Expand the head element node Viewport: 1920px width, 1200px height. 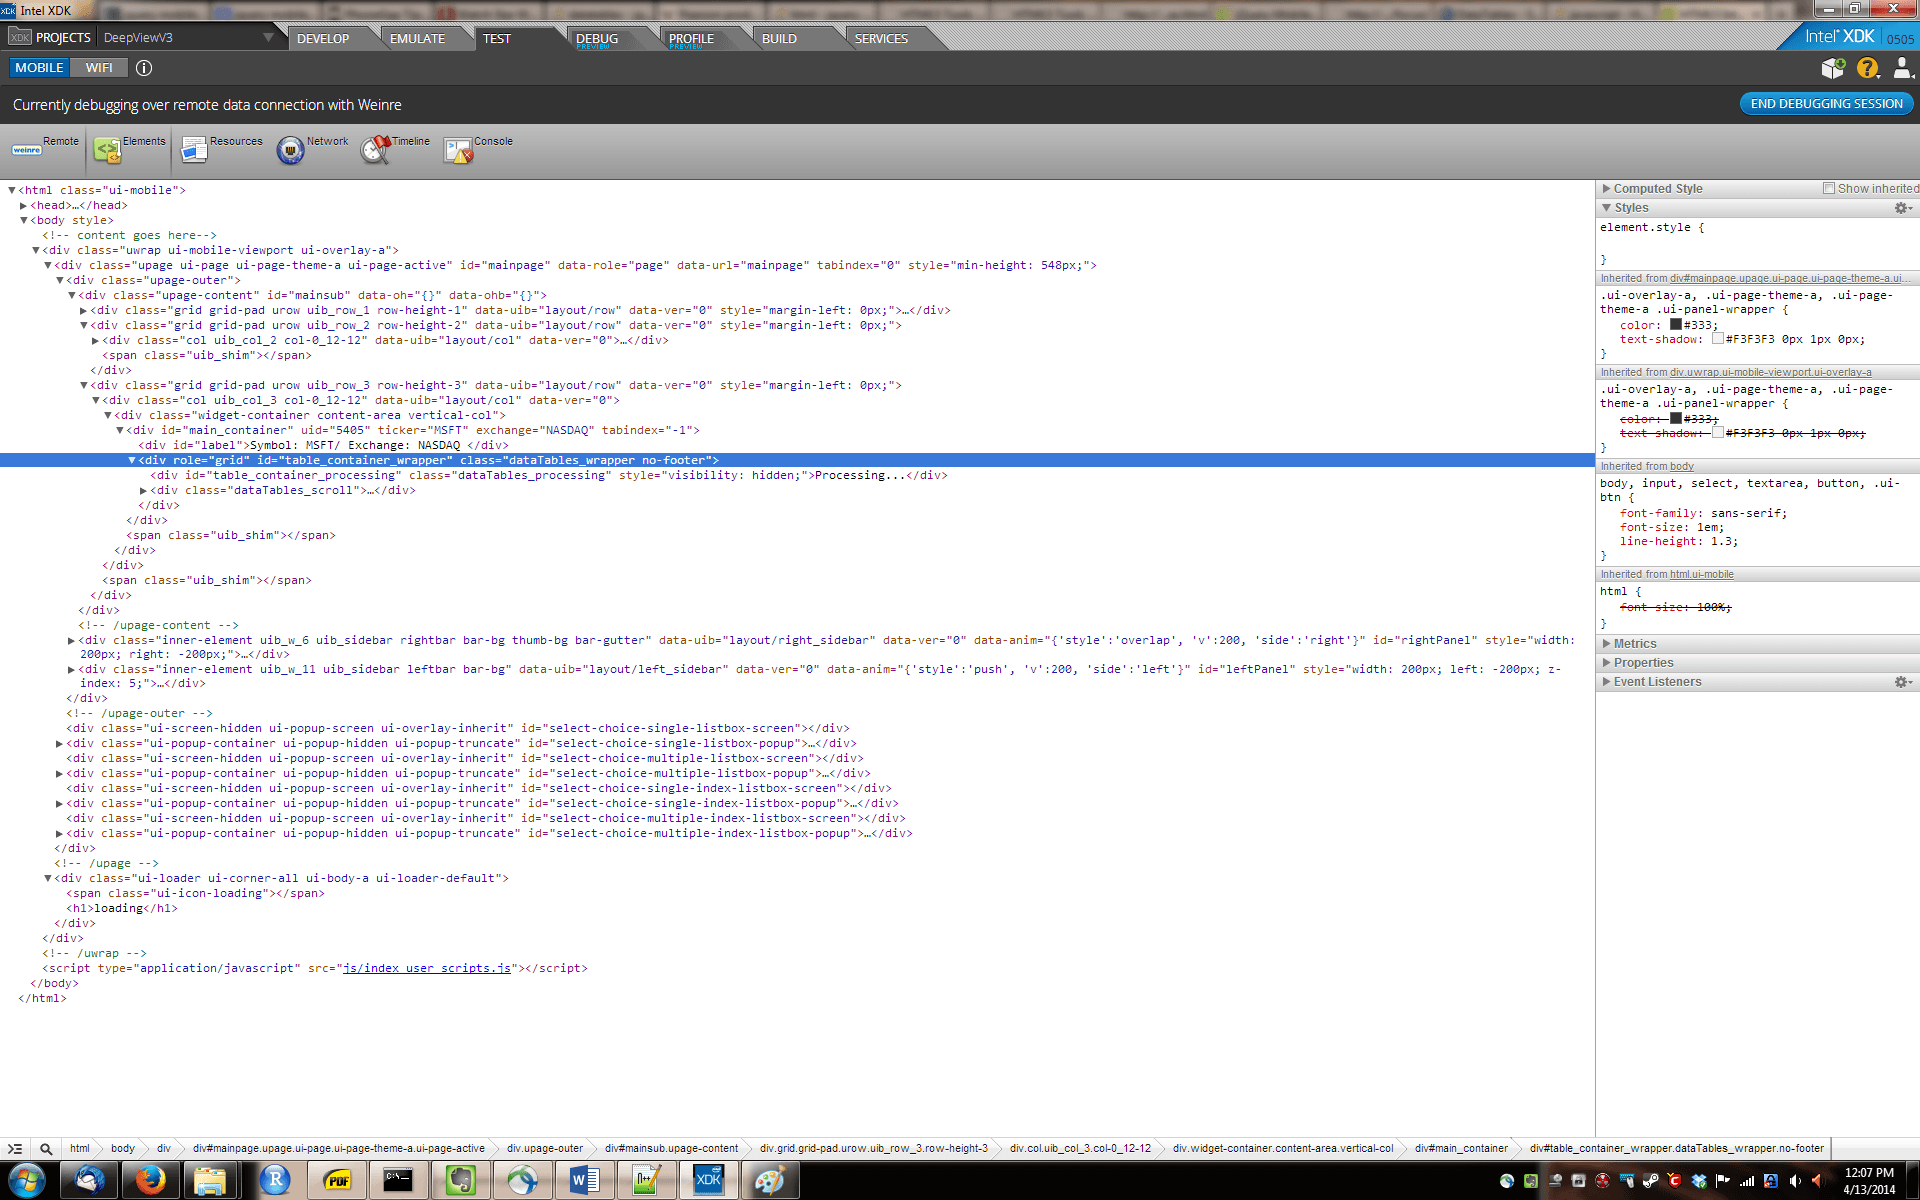[24, 206]
